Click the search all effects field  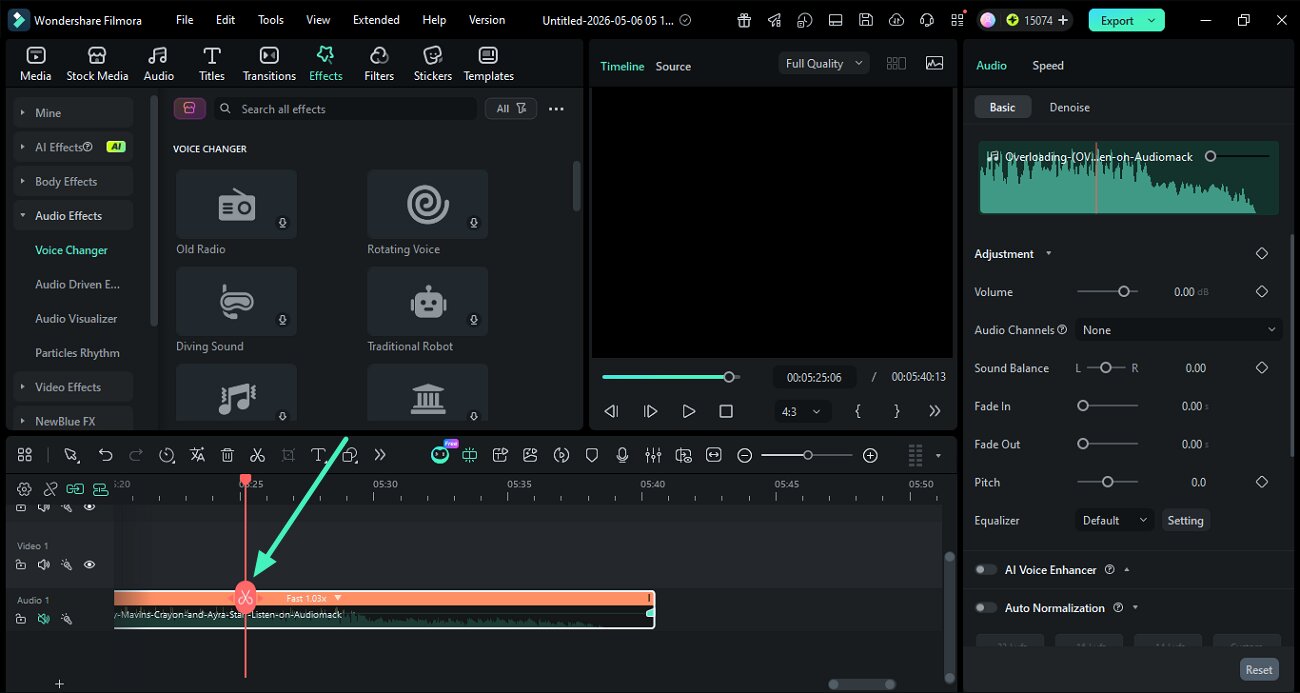coord(345,109)
